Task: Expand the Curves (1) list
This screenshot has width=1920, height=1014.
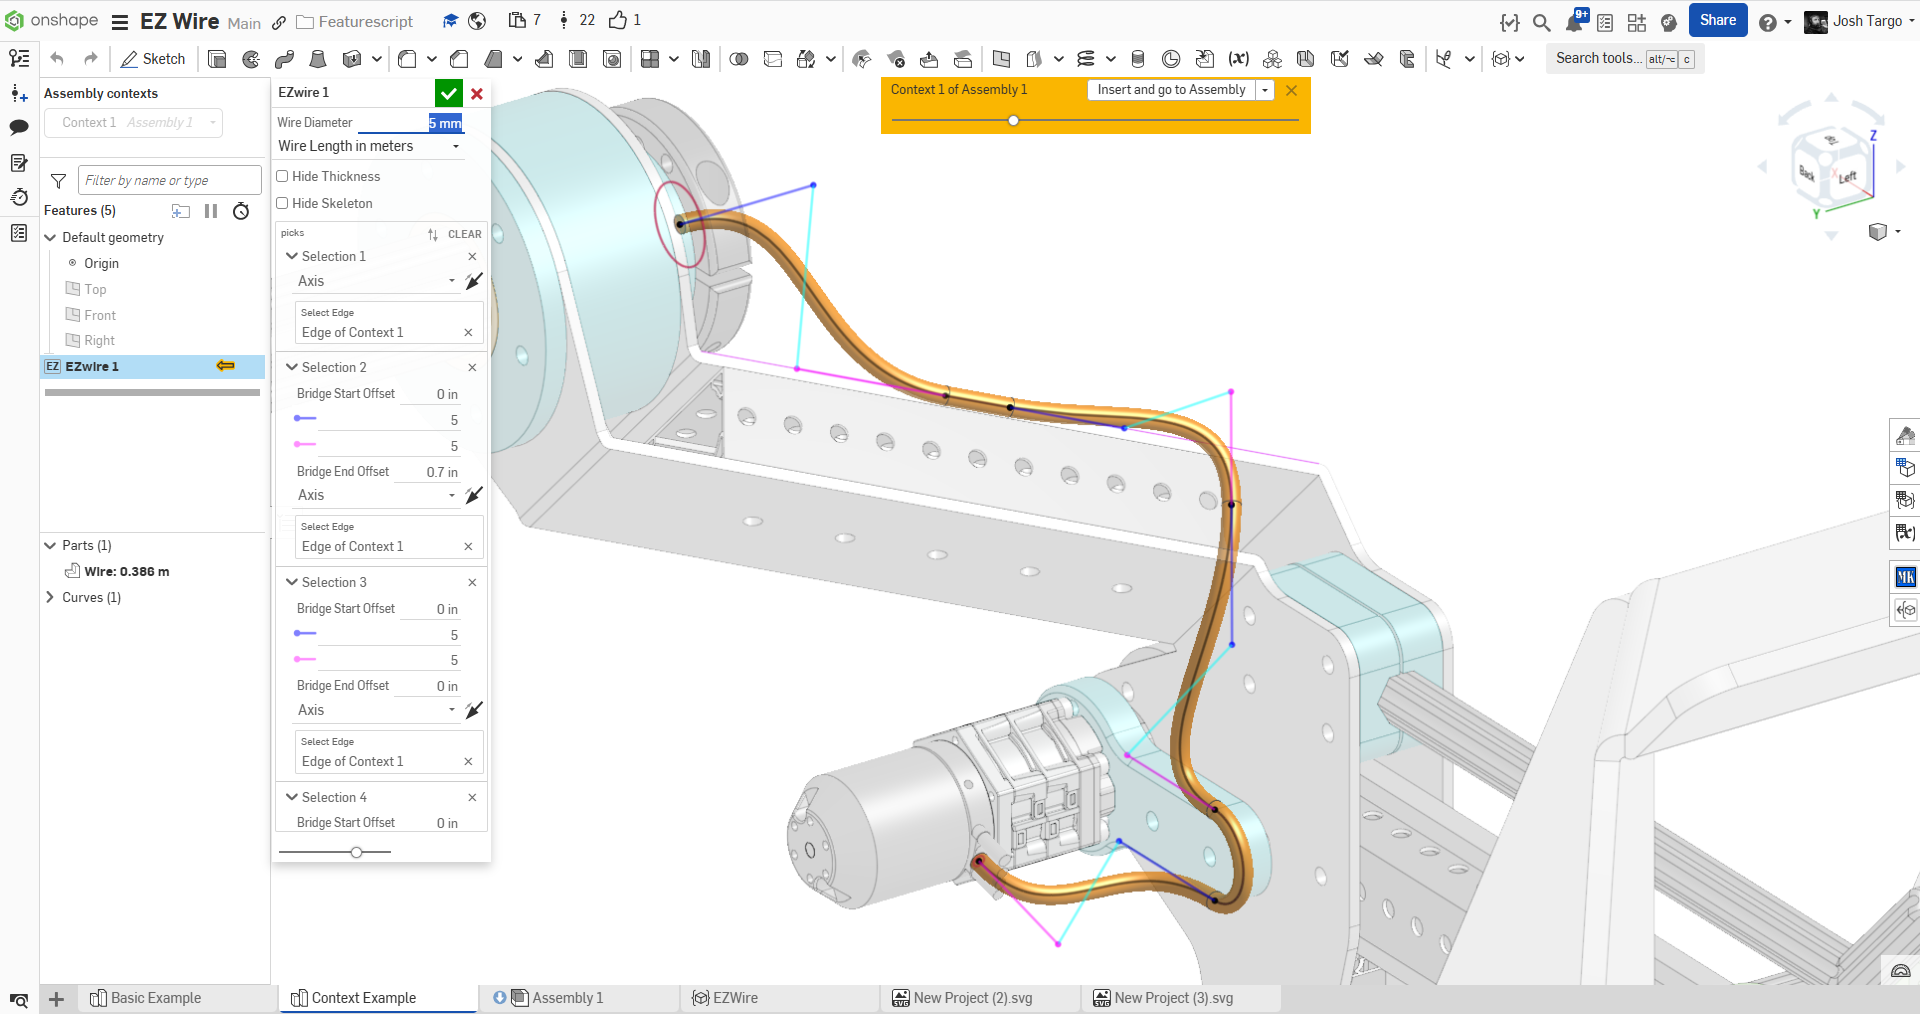Action: (50, 597)
